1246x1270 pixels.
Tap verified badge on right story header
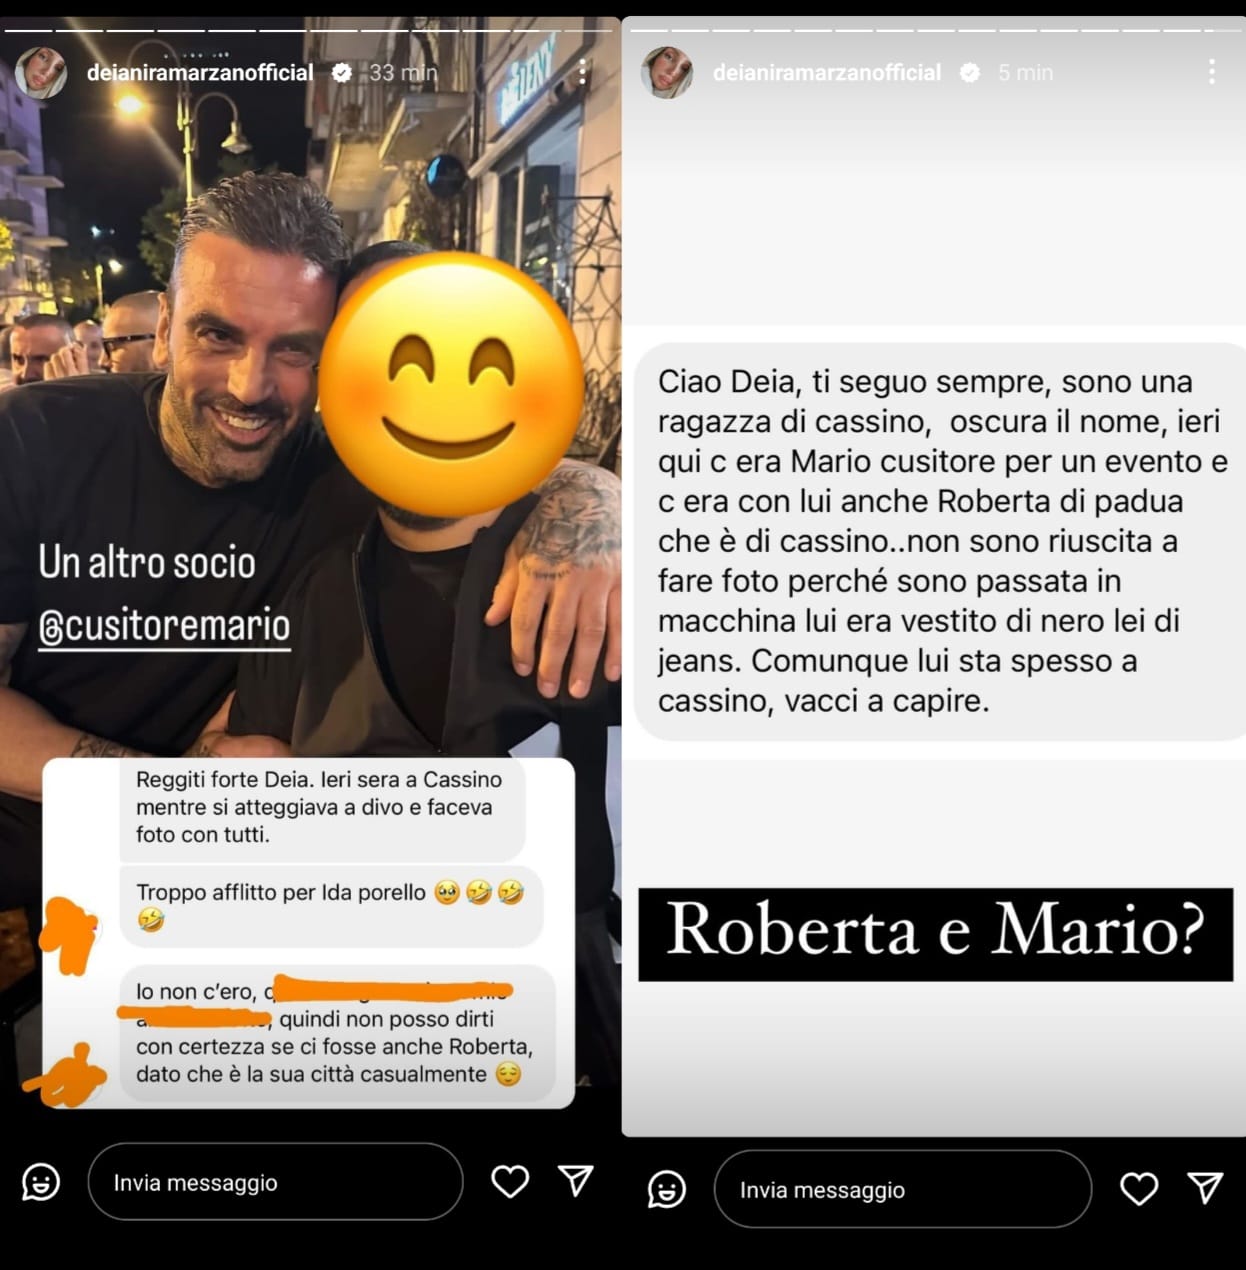969,72
